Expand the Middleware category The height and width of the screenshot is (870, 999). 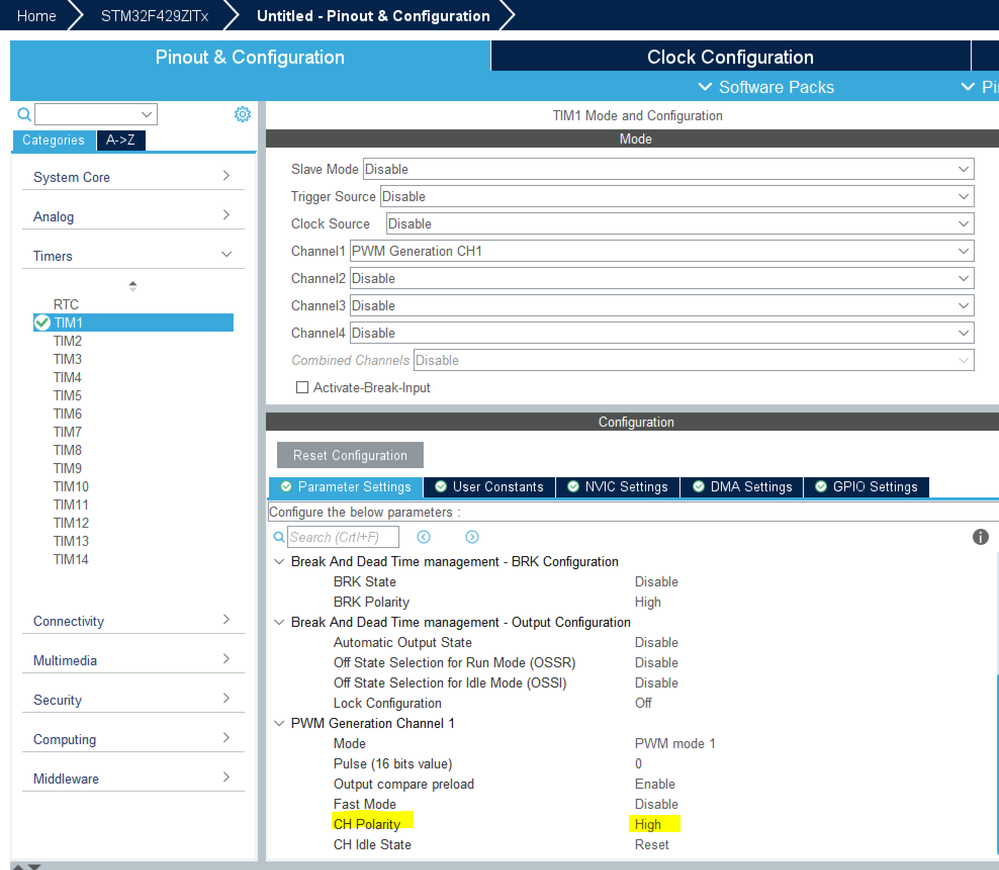(x=133, y=779)
